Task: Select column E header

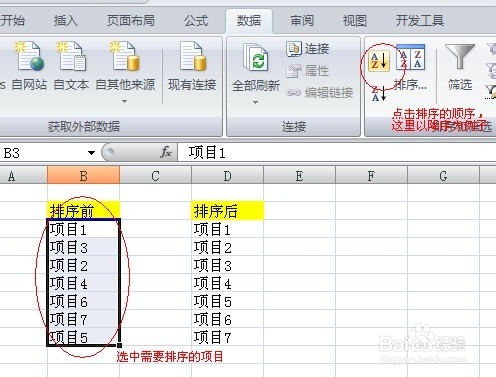Action: point(299,176)
